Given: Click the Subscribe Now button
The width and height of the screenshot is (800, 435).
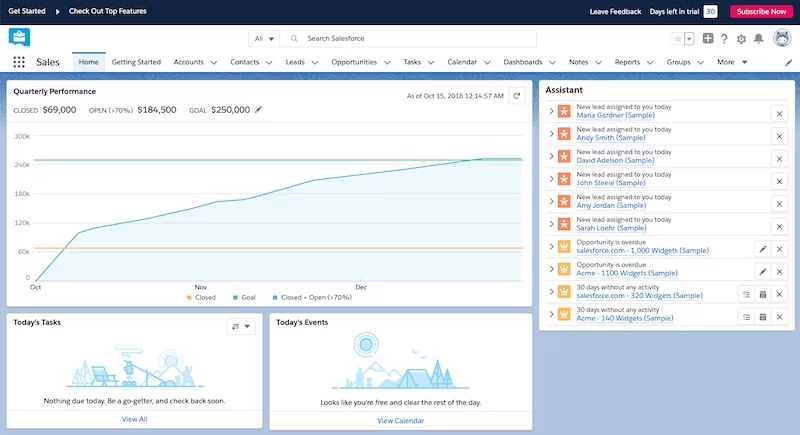Looking at the screenshot, I should point(761,11).
